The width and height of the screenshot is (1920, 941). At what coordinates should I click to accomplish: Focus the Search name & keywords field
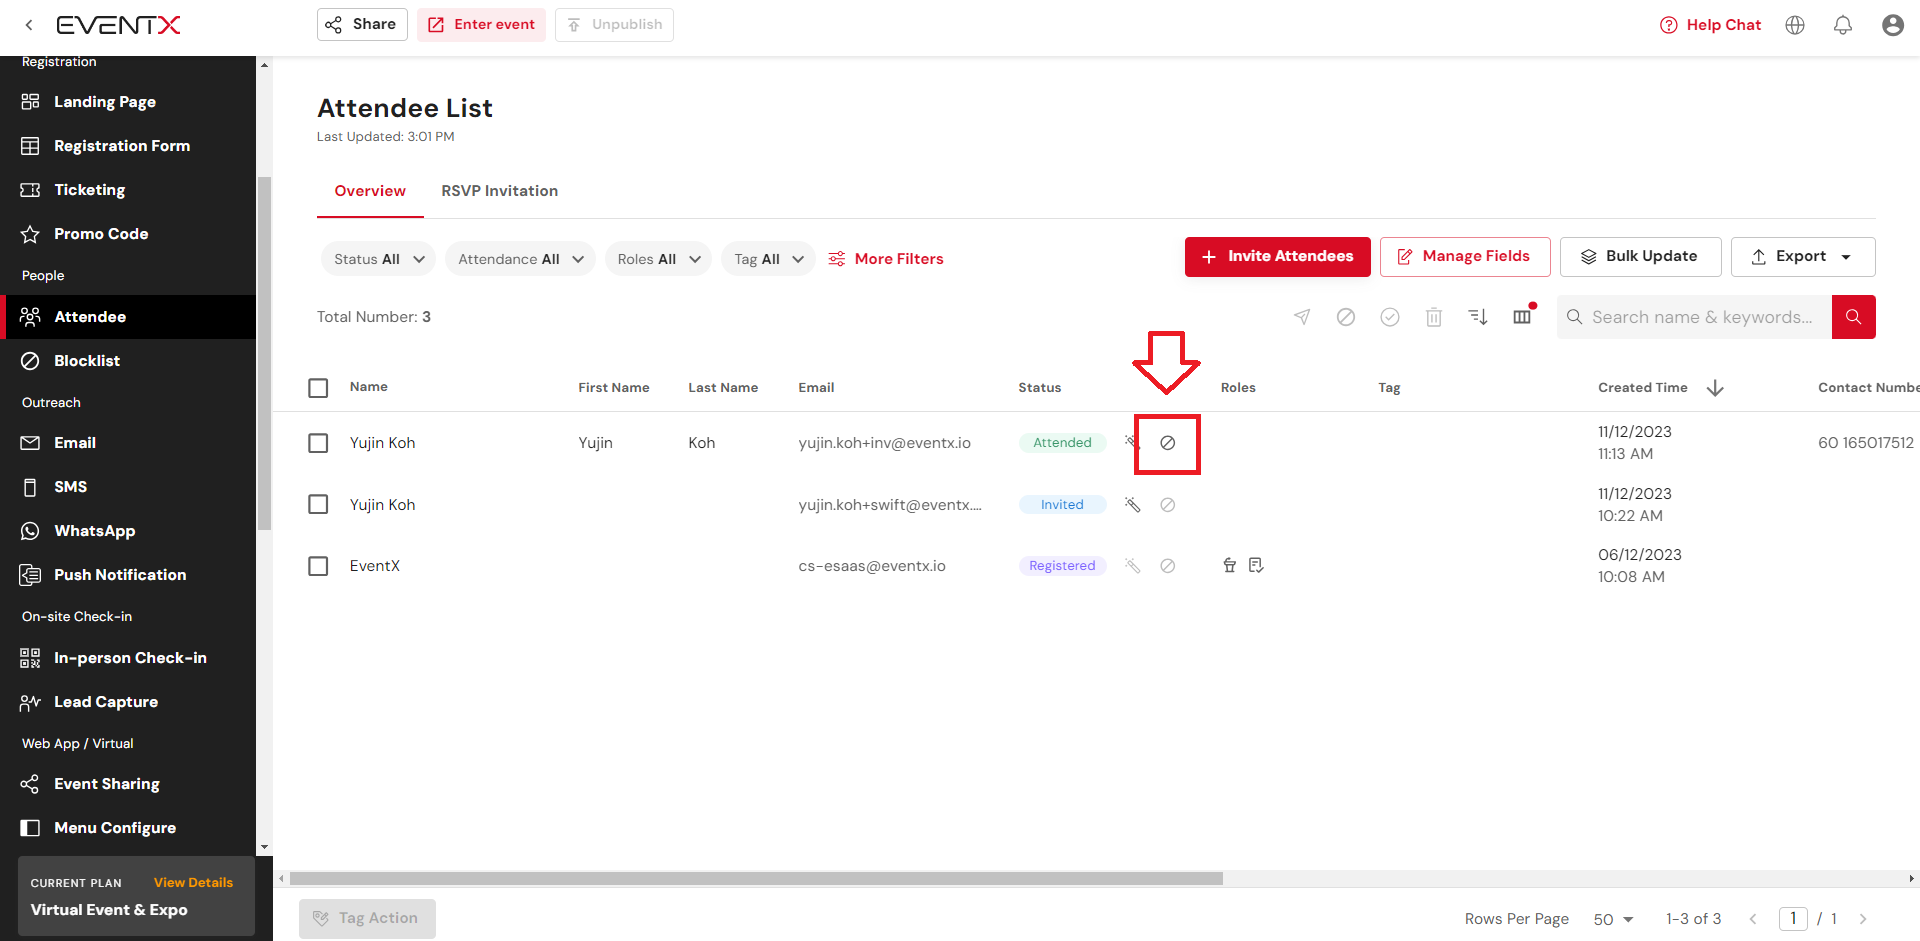[x=1700, y=317]
